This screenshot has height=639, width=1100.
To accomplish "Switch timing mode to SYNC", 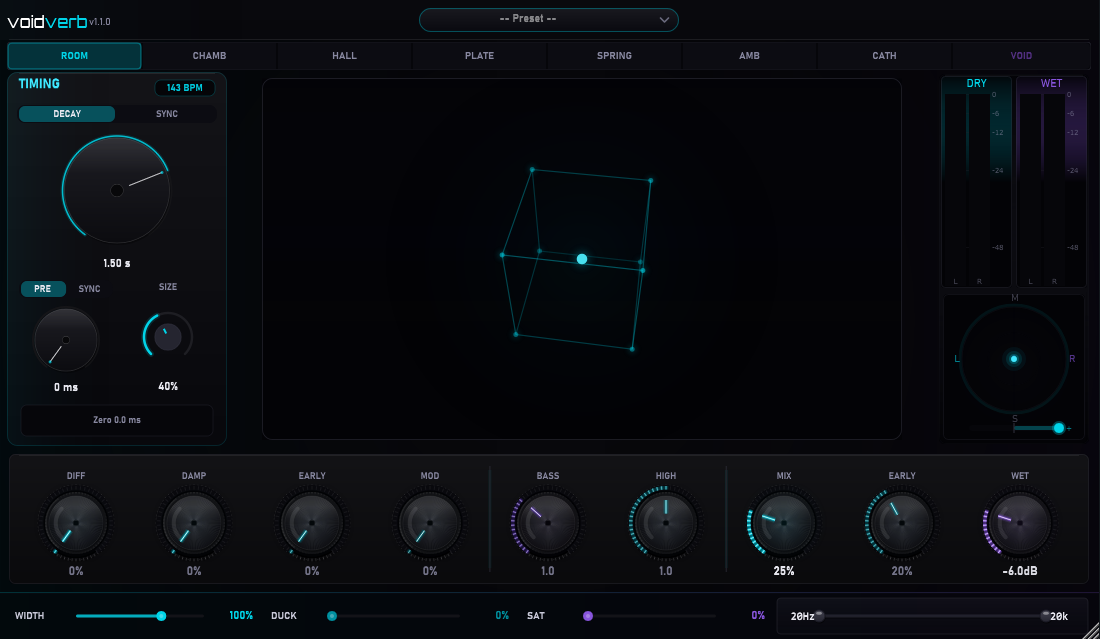I will tap(166, 113).
